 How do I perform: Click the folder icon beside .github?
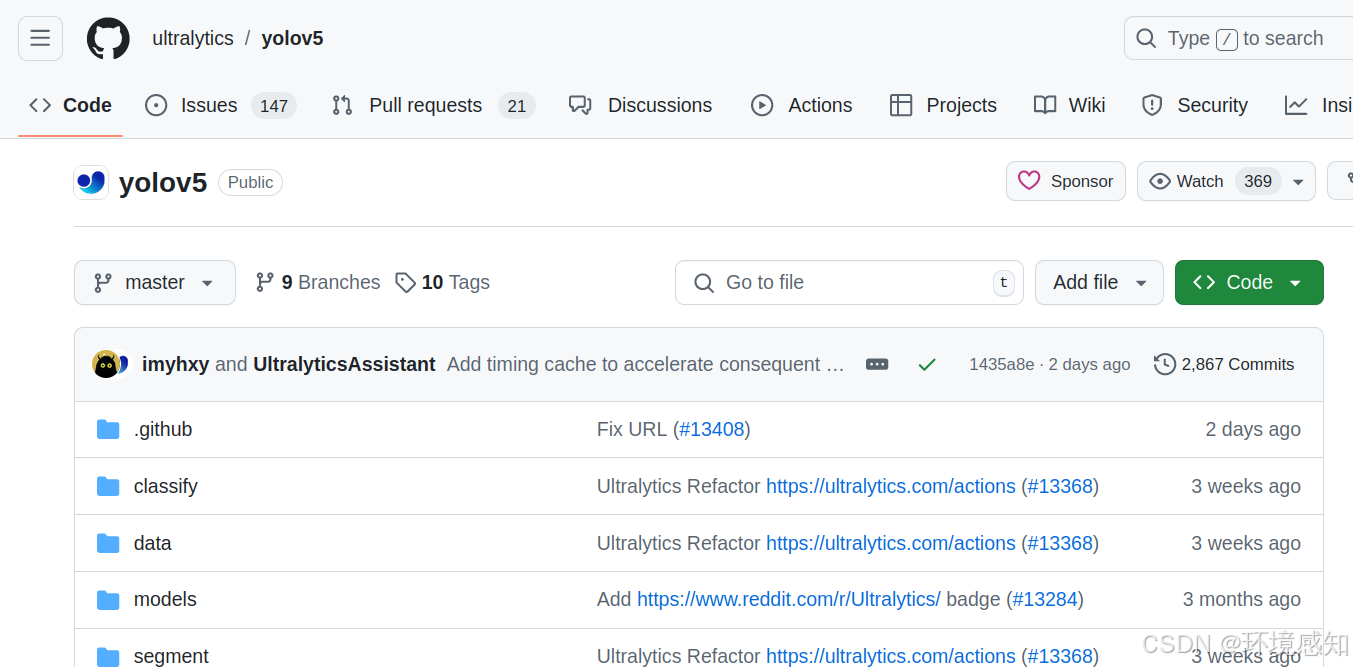point(108,429)
